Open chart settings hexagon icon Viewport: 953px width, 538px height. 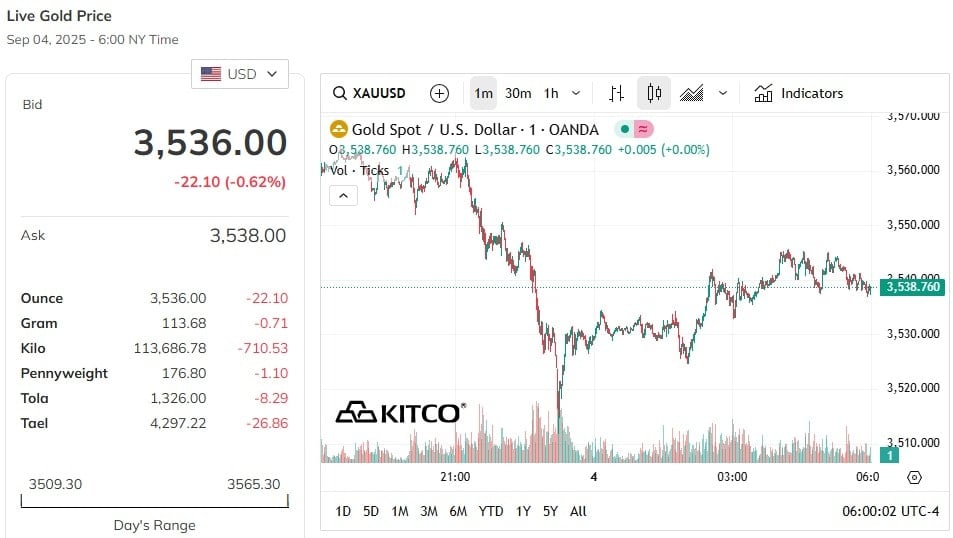tap(914, 477)
